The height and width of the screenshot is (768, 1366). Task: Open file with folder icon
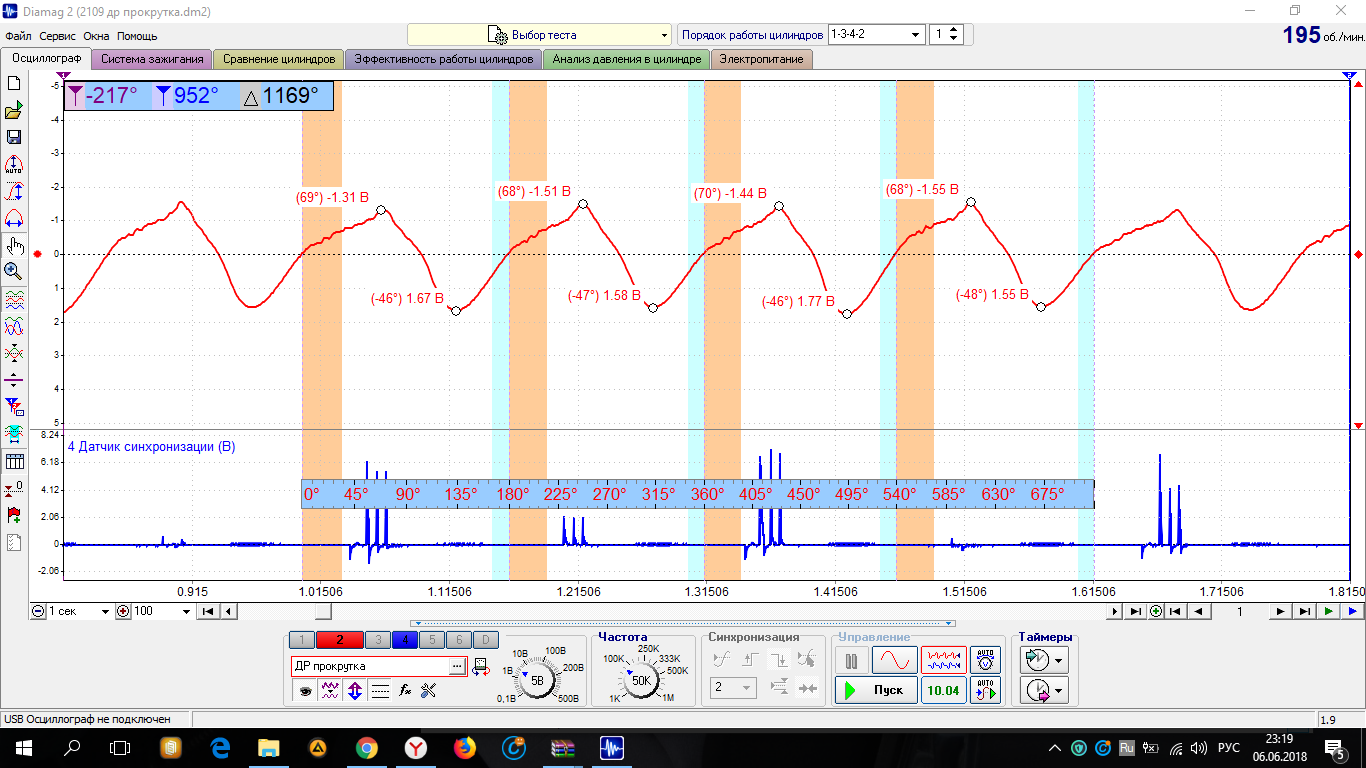pyautogui.click(x=14, y=111)
